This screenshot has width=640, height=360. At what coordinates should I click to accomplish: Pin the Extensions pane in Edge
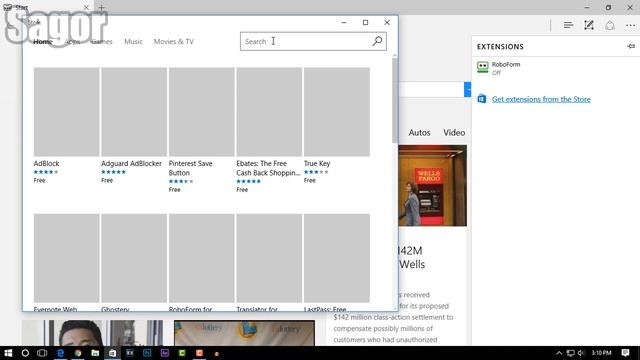631,47
